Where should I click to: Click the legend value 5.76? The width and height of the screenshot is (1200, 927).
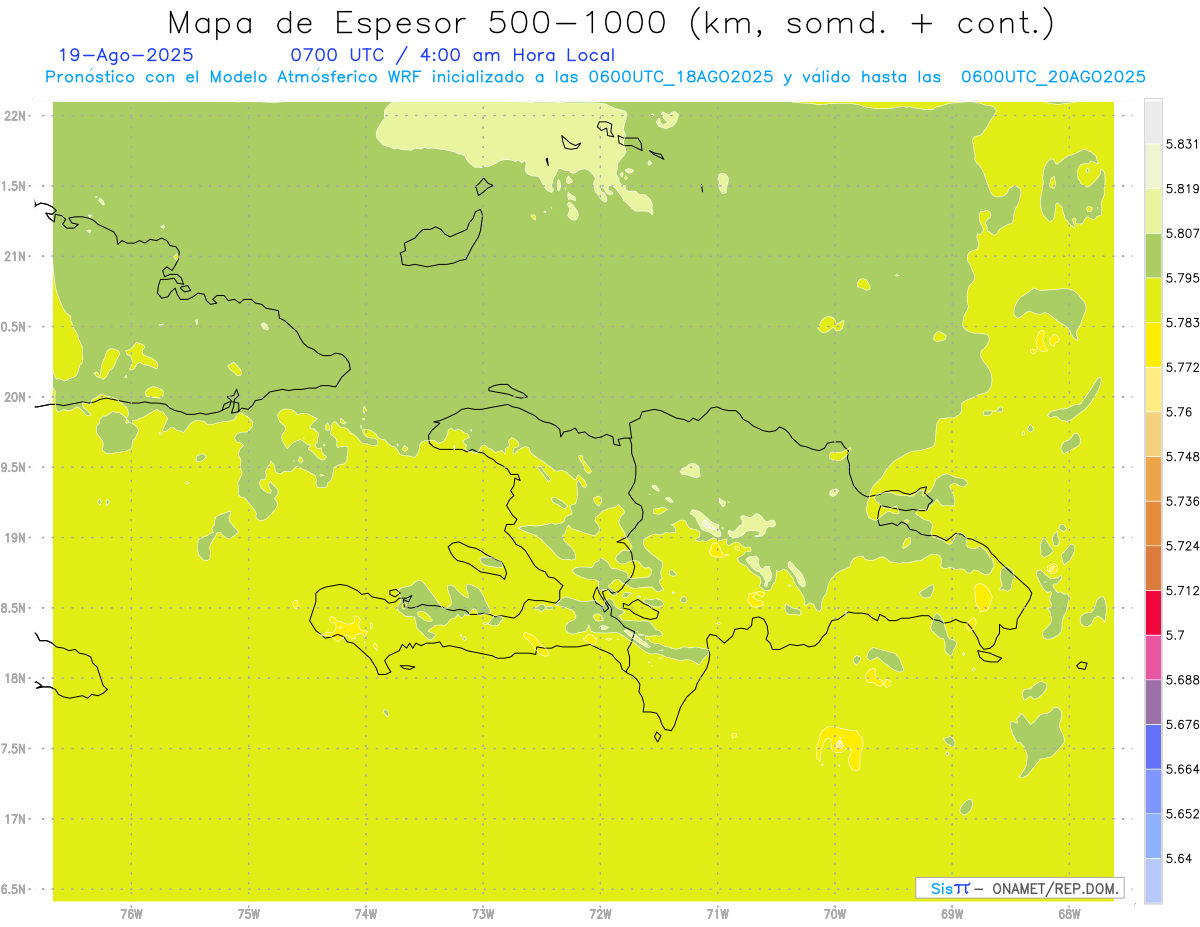pos(1181,412)
